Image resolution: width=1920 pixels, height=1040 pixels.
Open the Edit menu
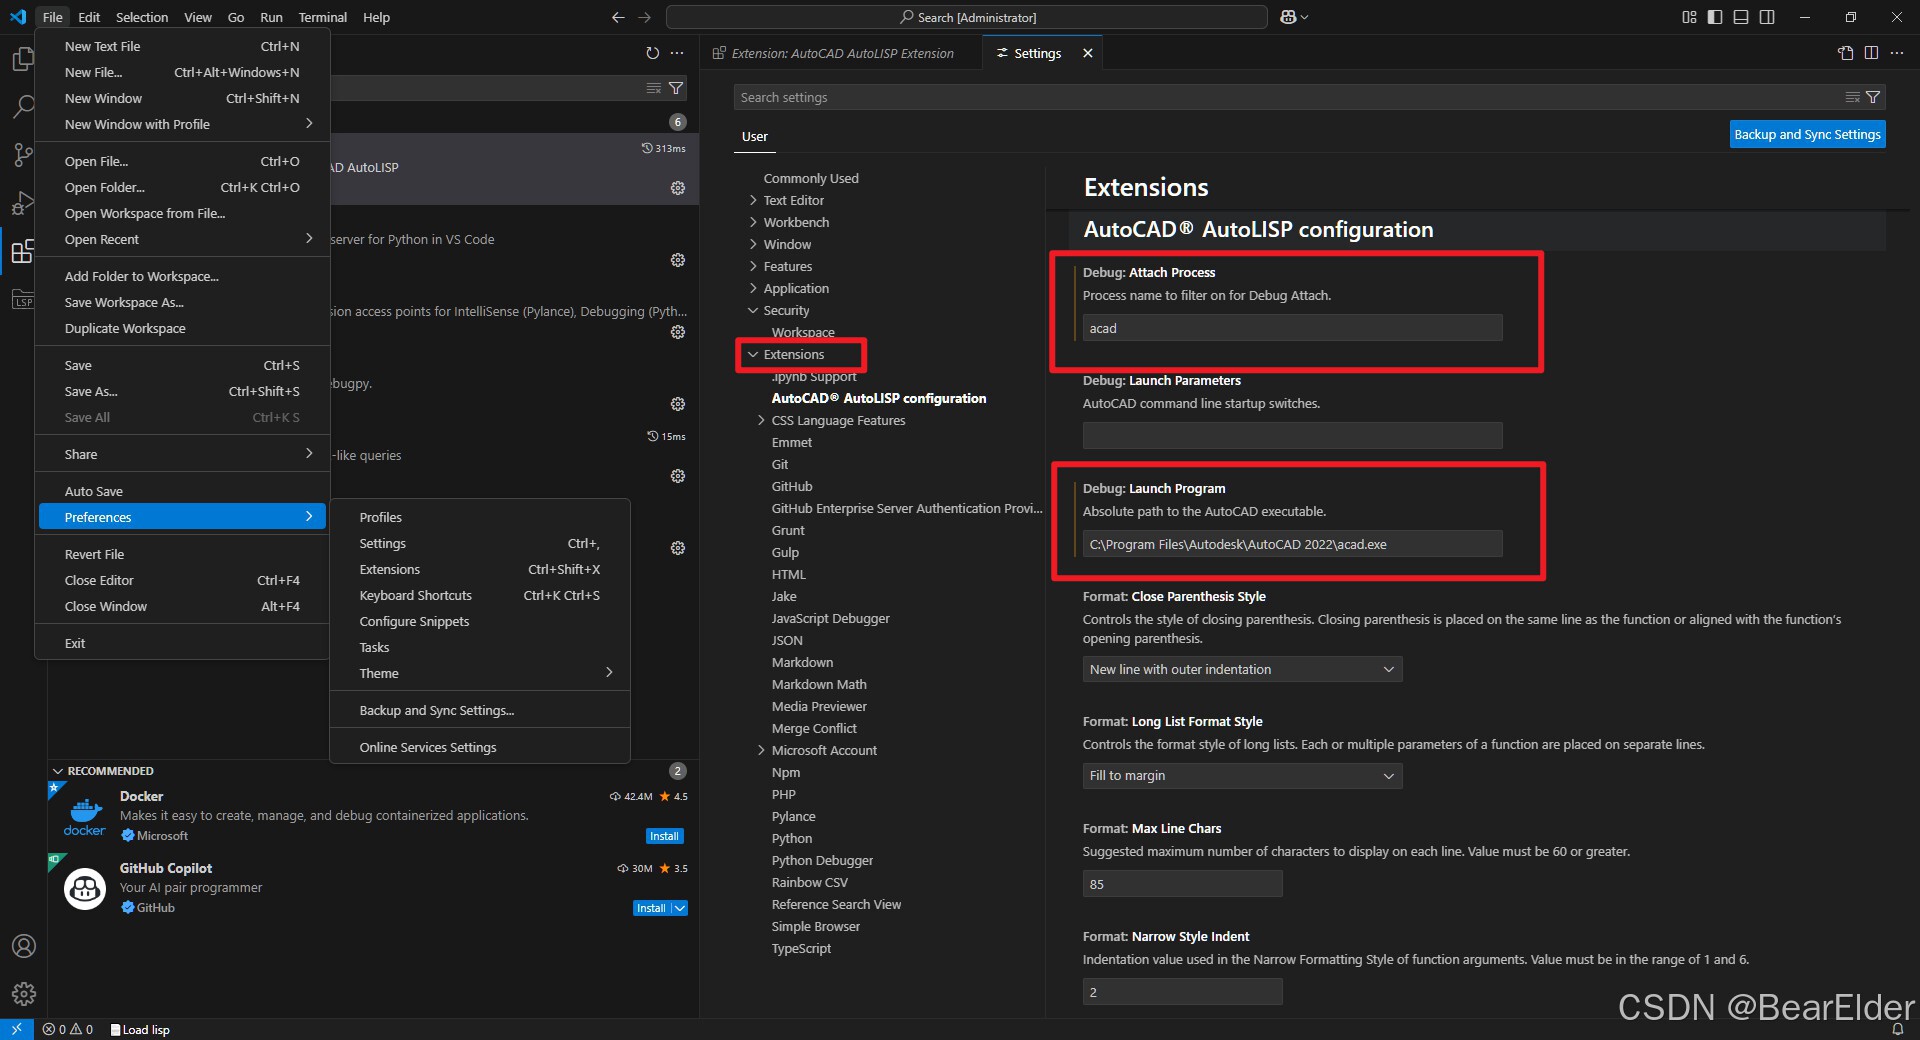(x=89, y=17)
